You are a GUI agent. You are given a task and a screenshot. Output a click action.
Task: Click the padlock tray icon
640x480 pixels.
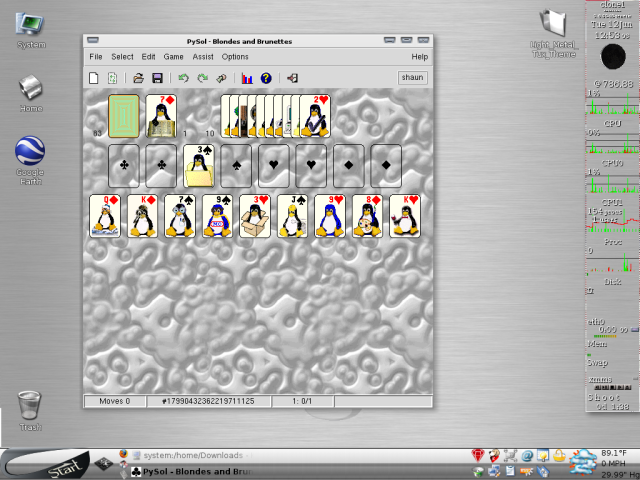click(x=559, y=455)
